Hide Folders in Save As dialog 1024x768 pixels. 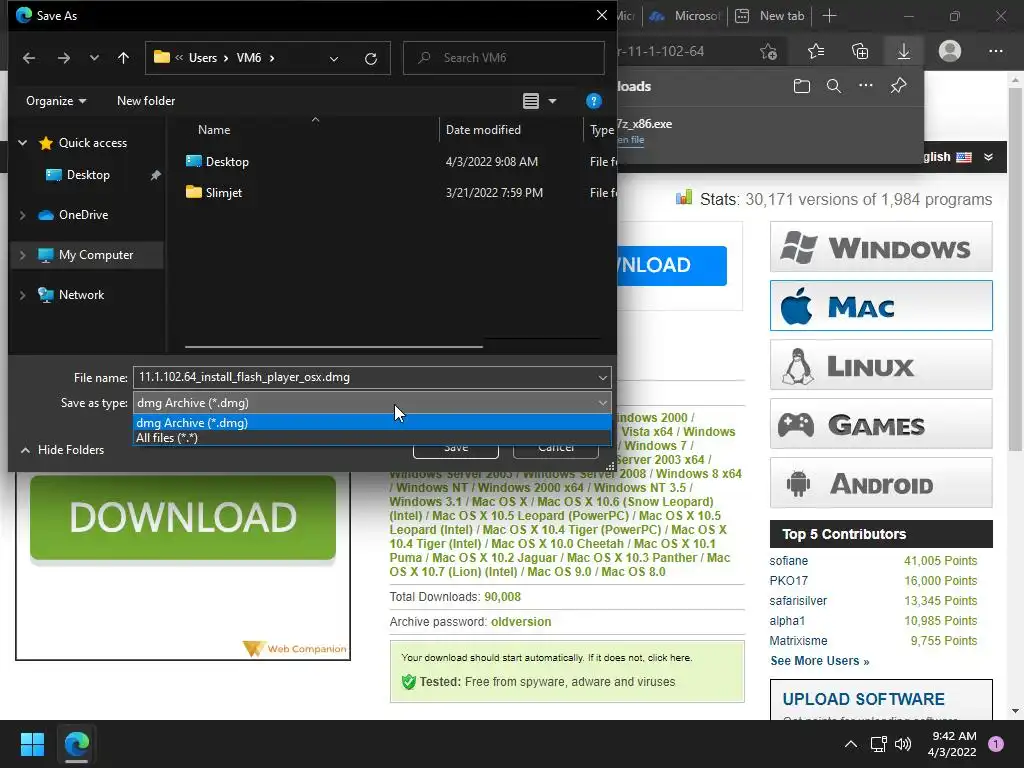click(x=62, y=450)
